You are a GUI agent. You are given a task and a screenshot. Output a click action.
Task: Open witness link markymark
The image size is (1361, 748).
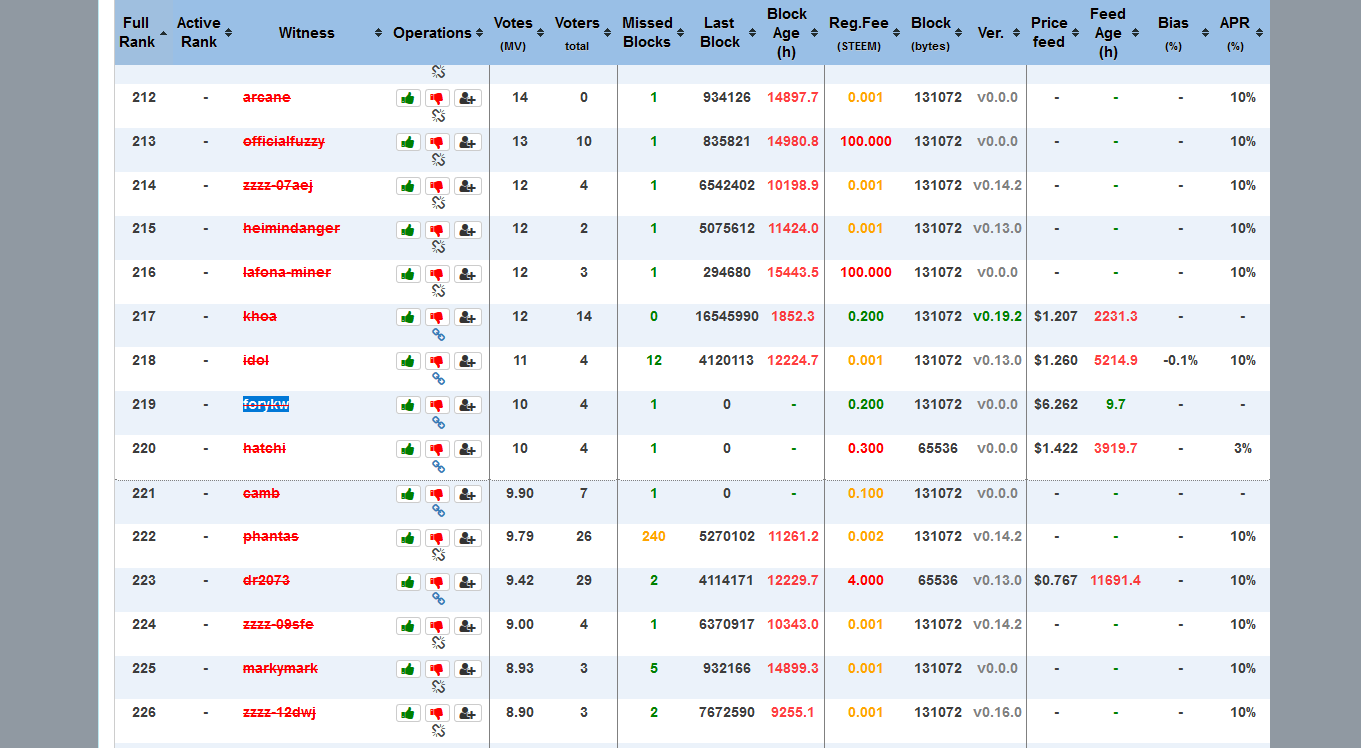coord(280,668)
